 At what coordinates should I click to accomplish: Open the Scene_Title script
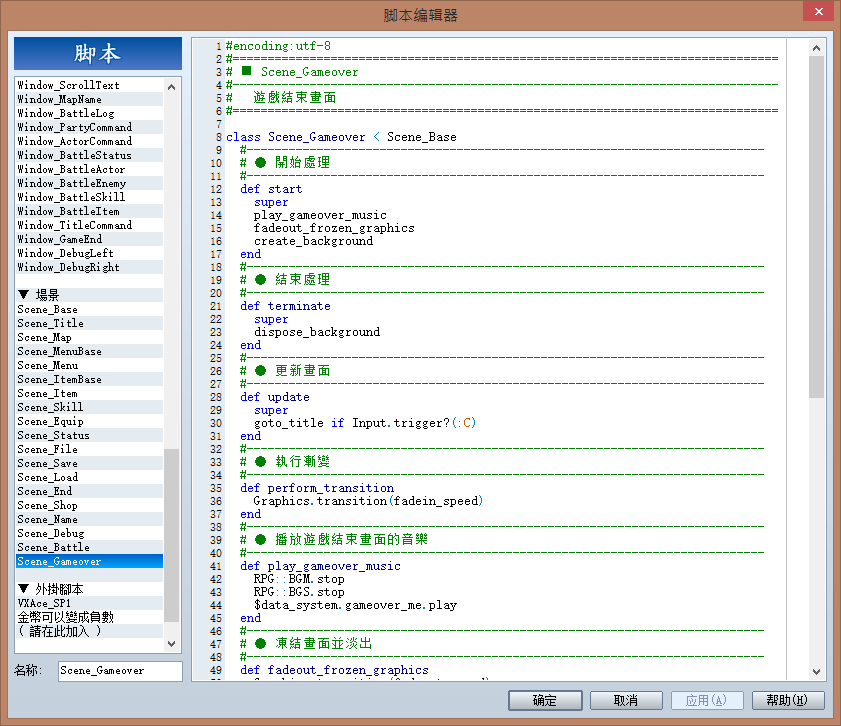pos(90,323)
